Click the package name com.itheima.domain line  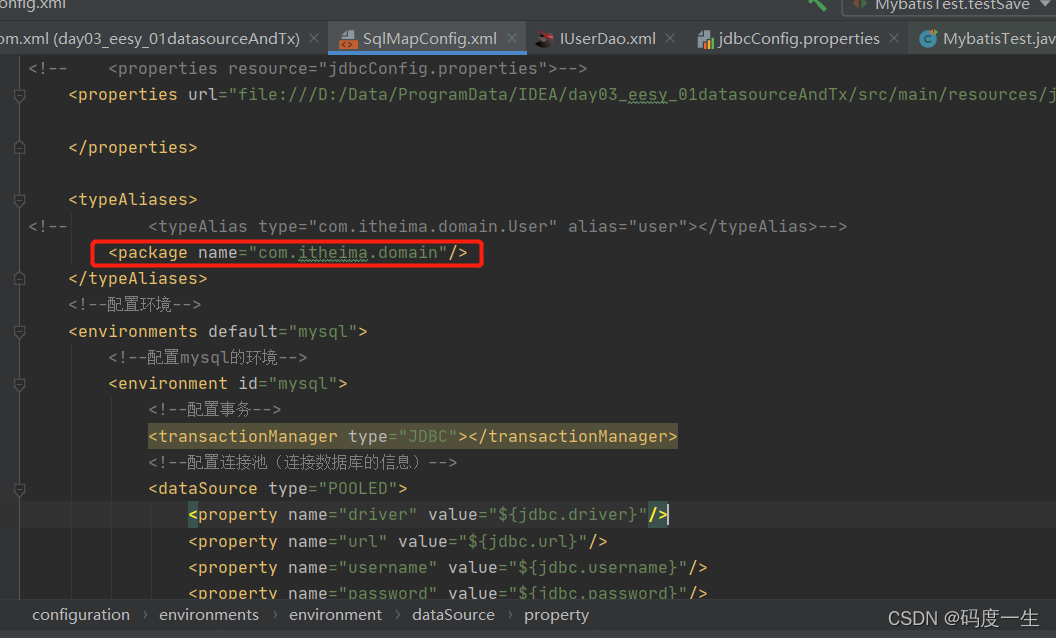pos(288,253)
